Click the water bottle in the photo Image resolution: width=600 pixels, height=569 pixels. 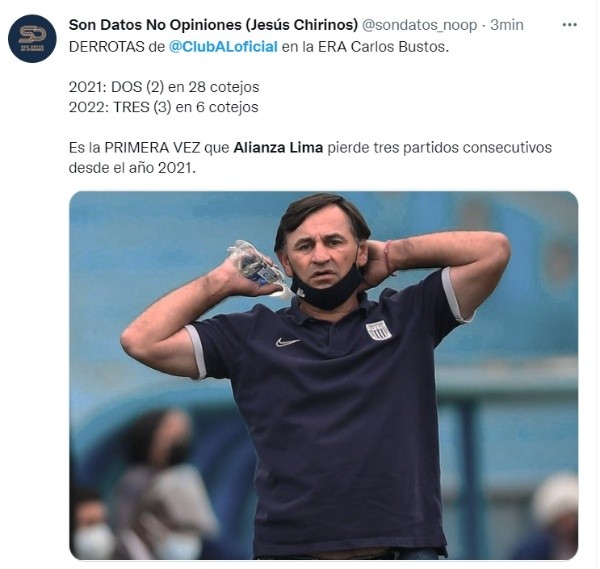coord(261,268)
